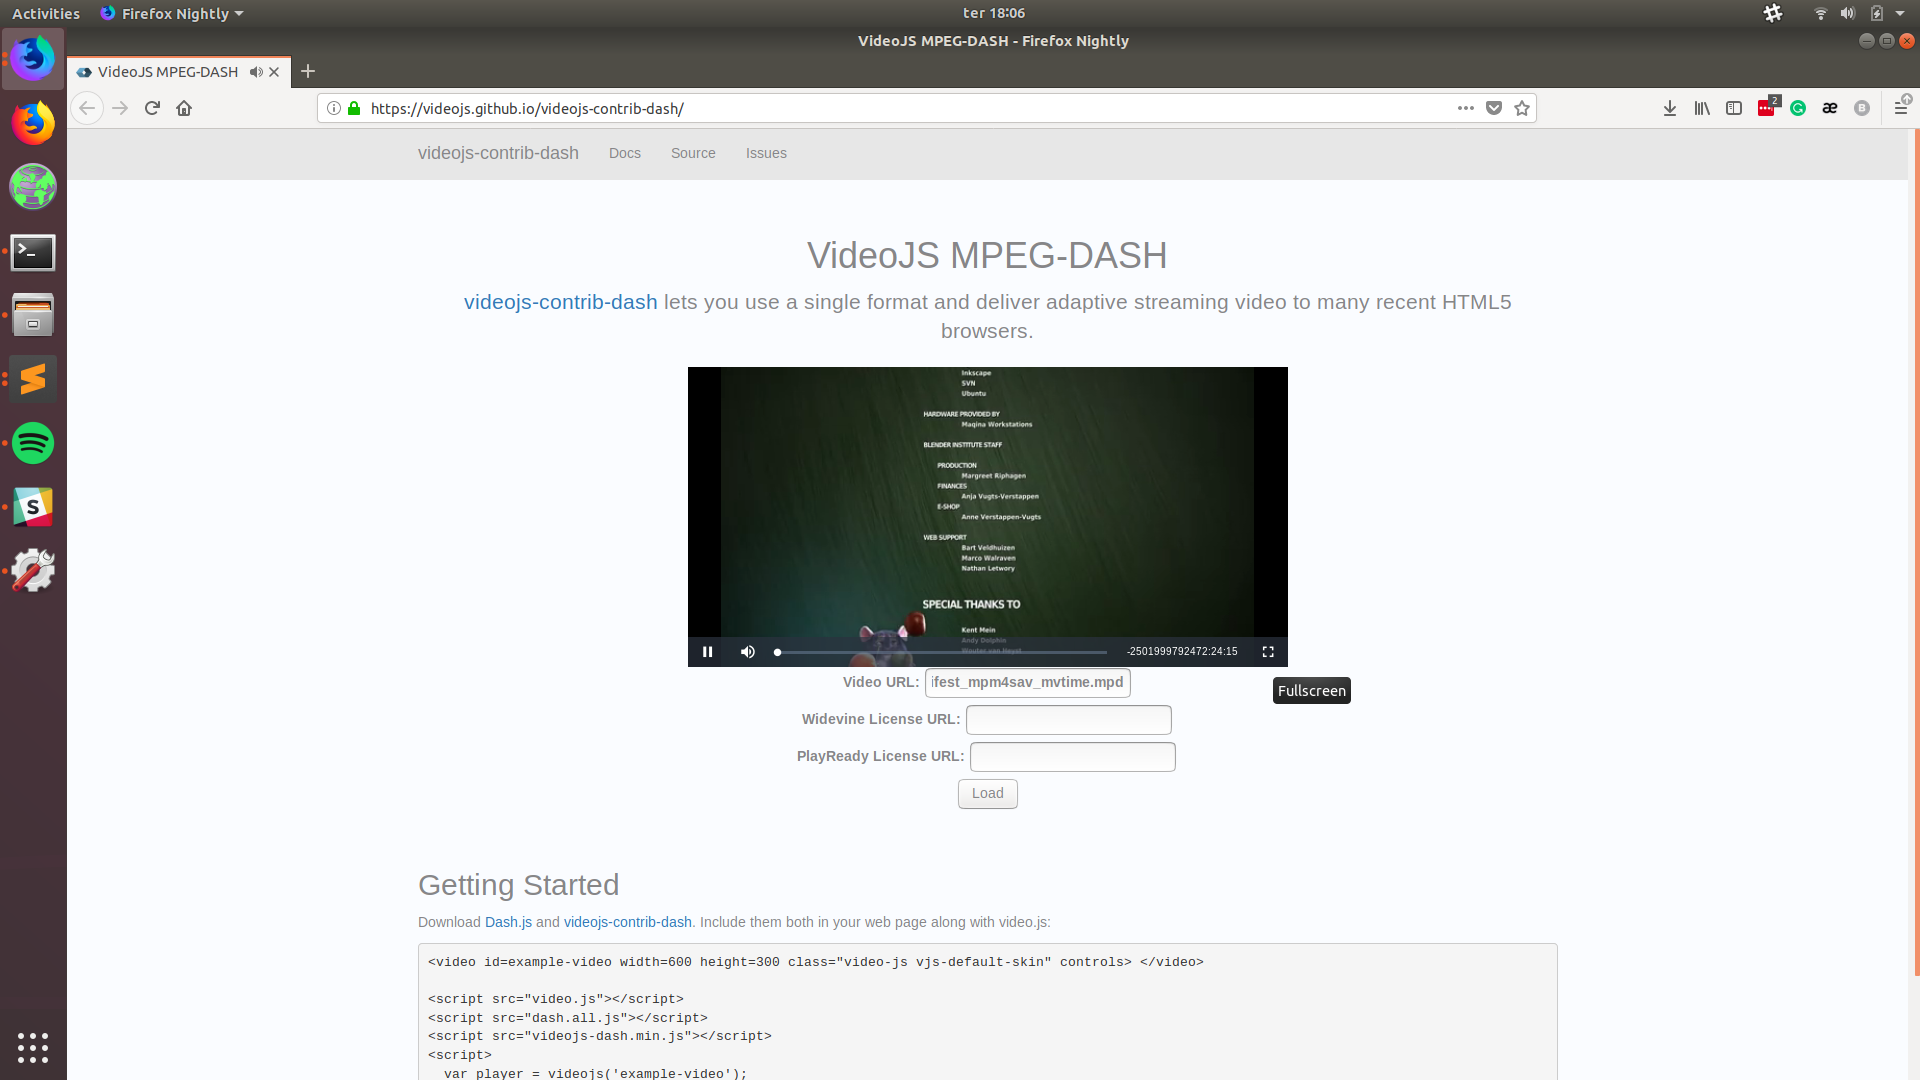This screenshot has width=1920, height=1080.
Task: Click the Grammarly extension icon
Action: (x=1798, y=108)
